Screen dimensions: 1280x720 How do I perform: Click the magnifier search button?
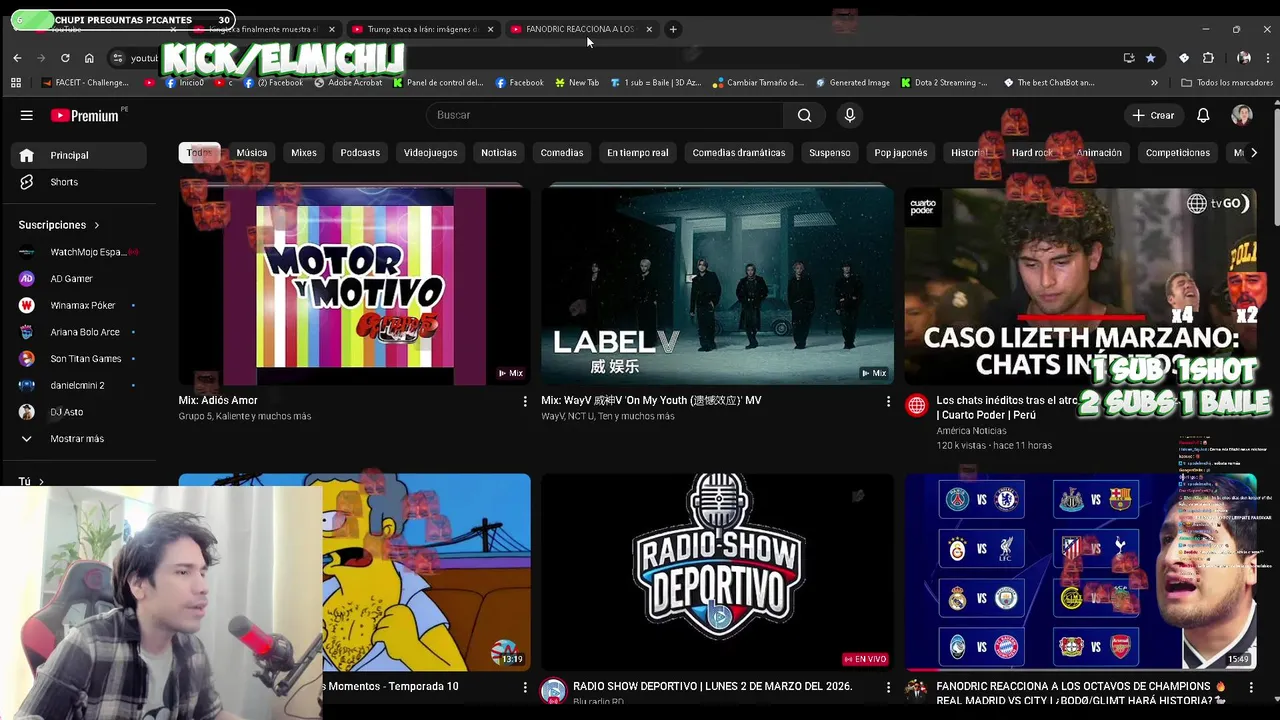pos(804,115)
